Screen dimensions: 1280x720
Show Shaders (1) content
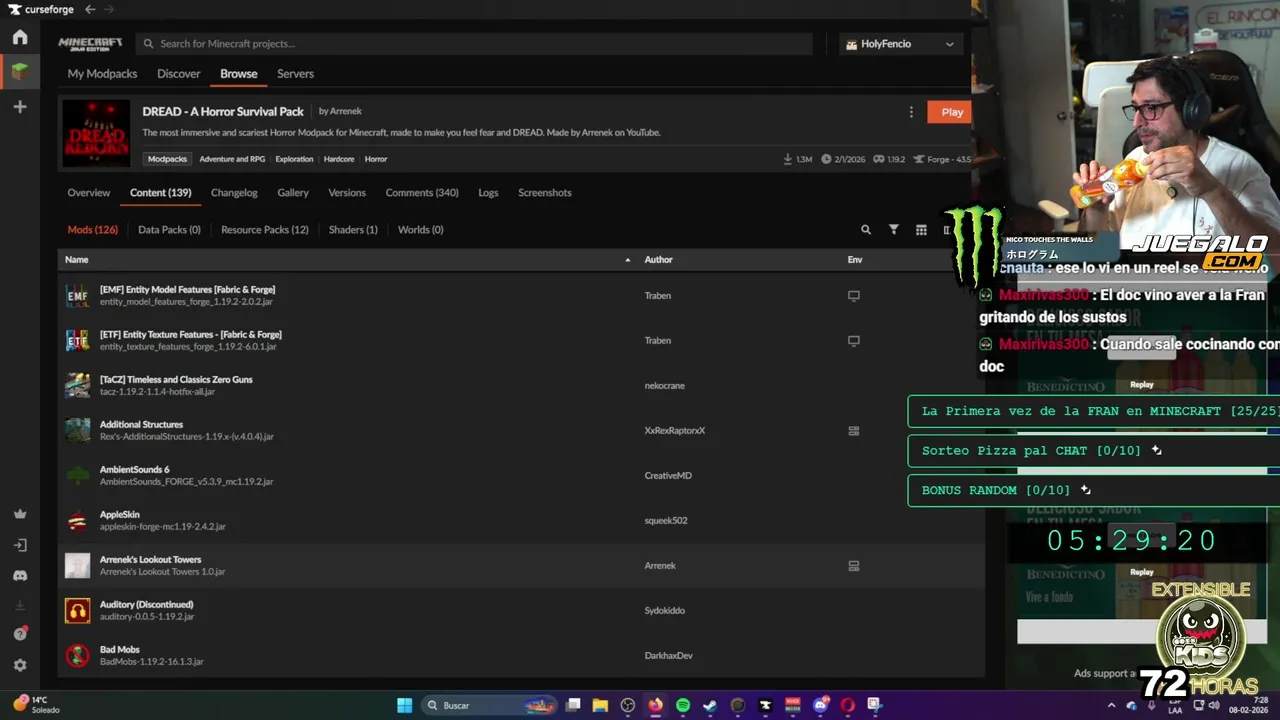353,230
